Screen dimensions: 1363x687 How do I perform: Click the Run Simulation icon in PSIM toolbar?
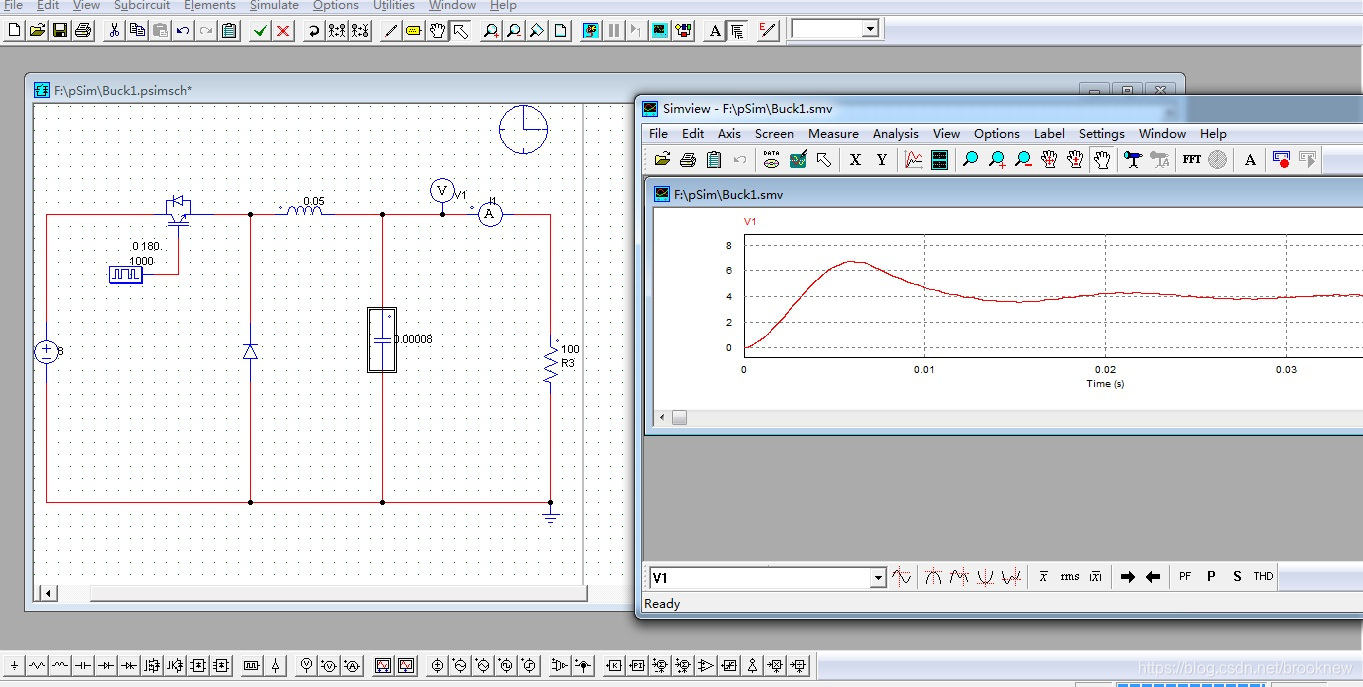pyautogui.click(x=590, y=30)
